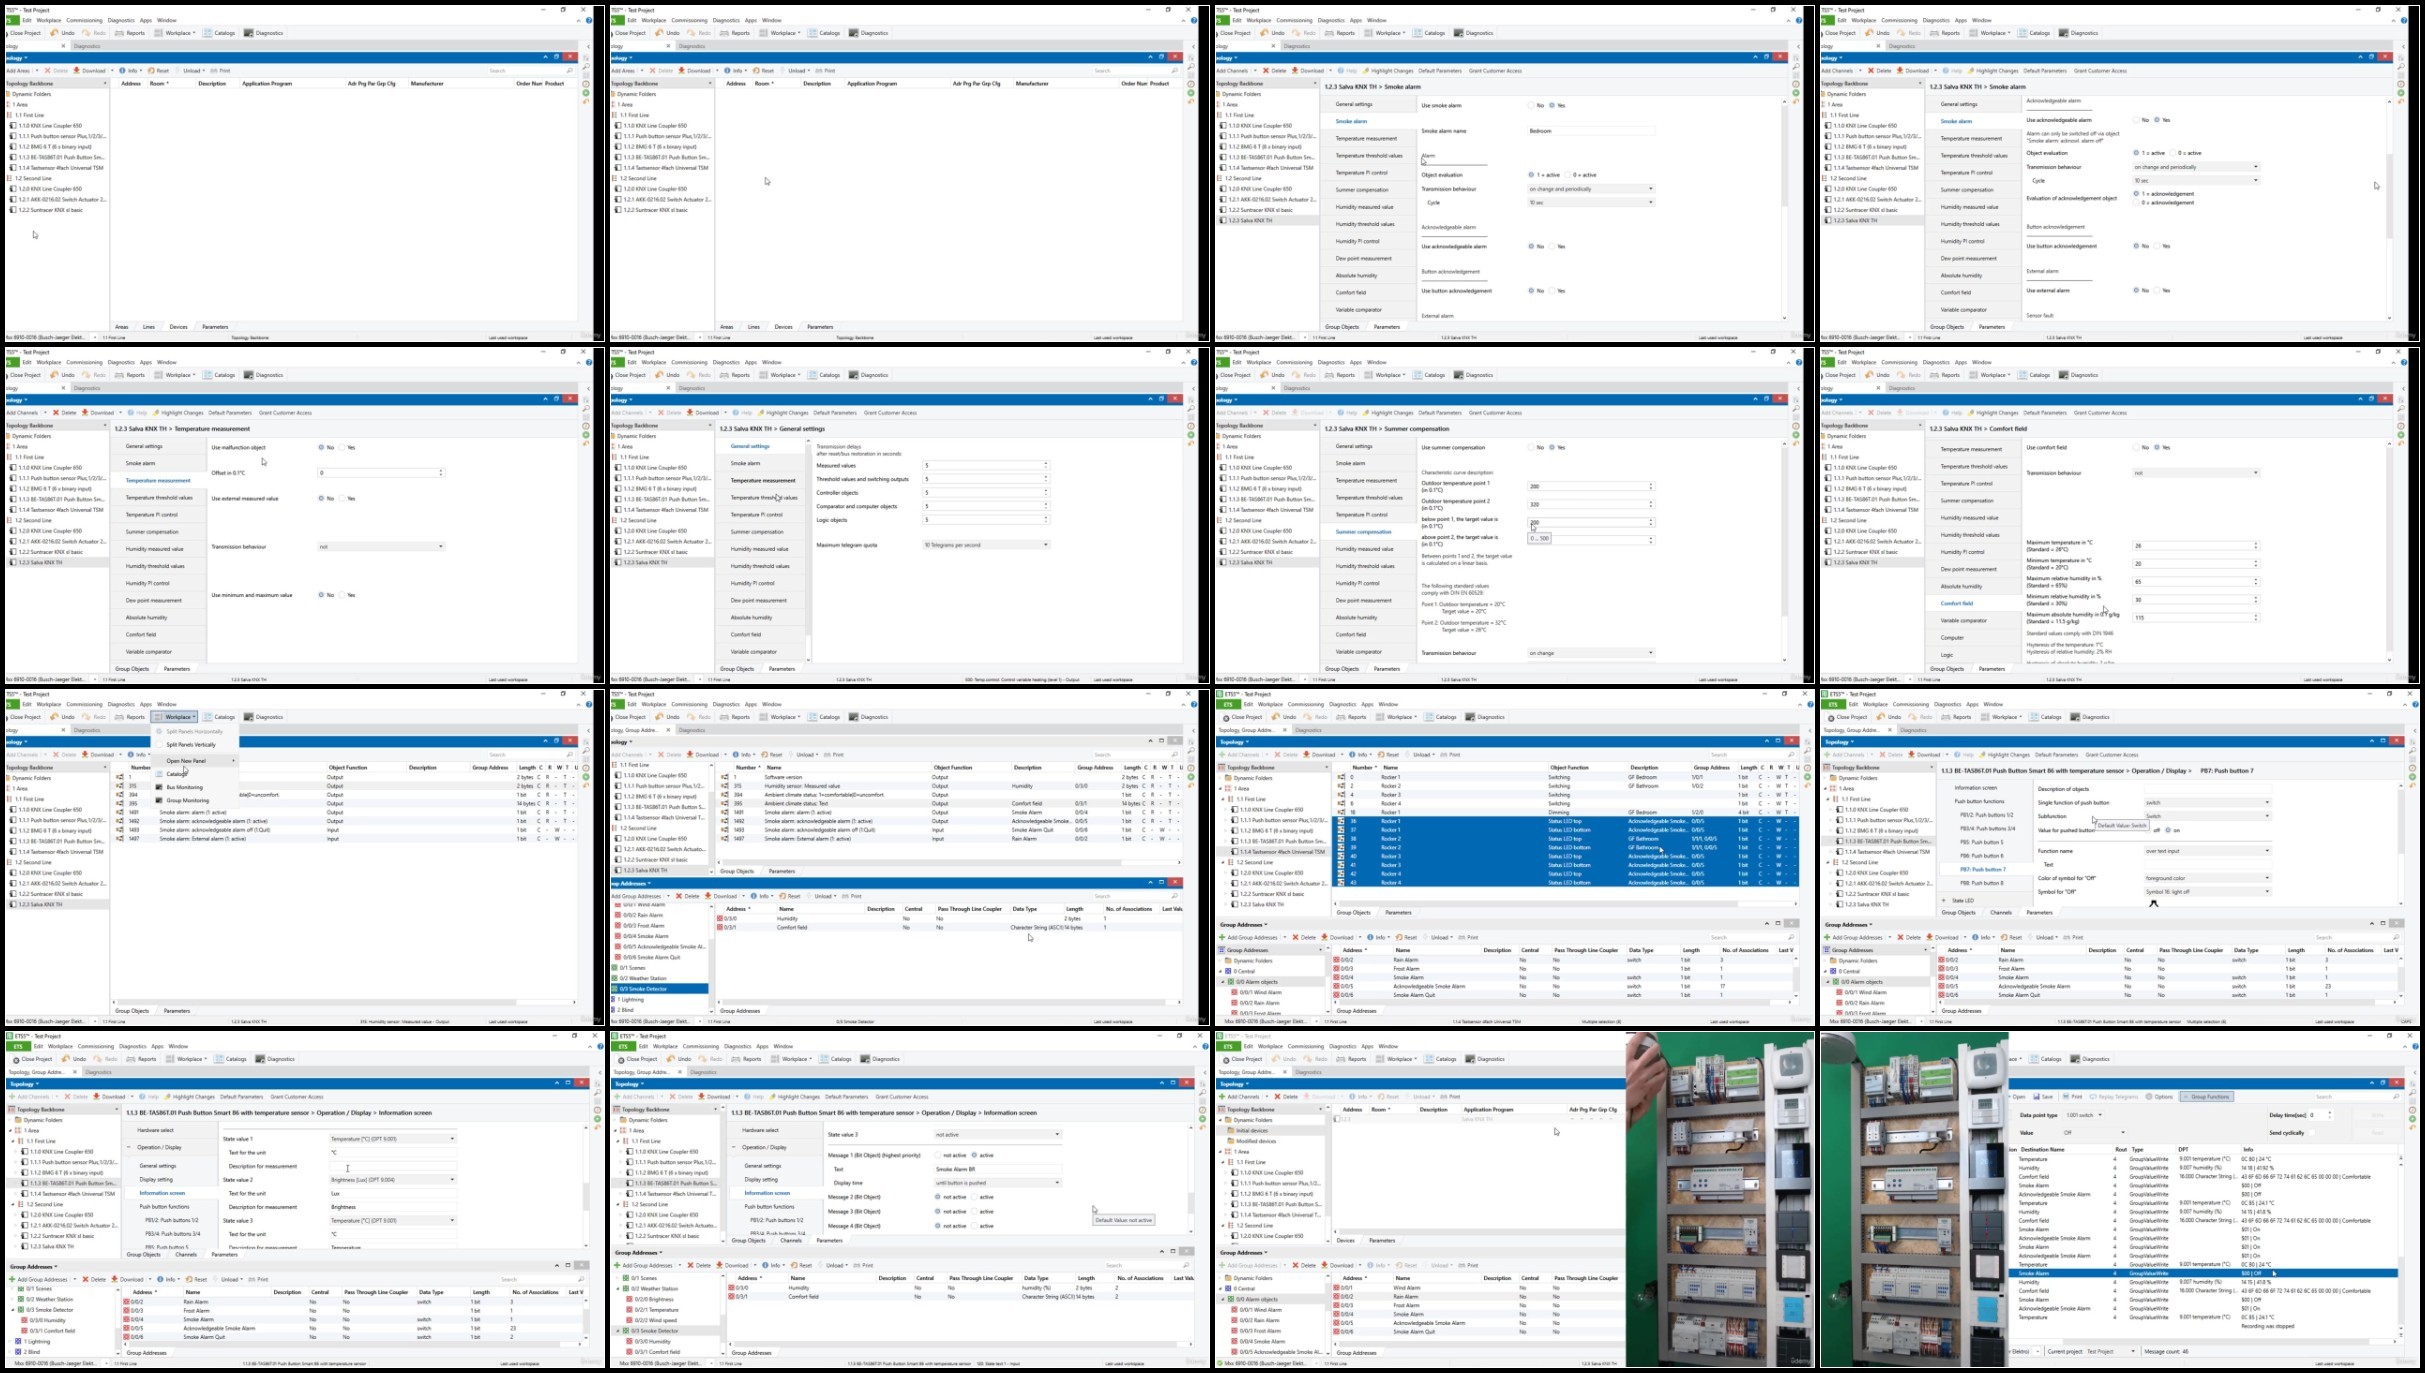Select "Recording was stopped" row in group monitor
This screenshot has height=1373, width=2425.
point(2204,1326)
